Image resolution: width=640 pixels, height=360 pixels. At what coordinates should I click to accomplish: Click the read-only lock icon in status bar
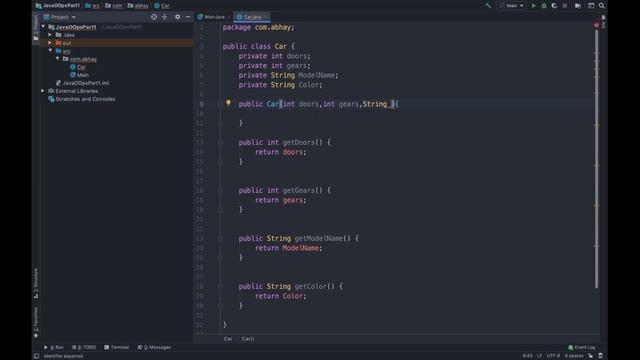(x=591, y=356)
